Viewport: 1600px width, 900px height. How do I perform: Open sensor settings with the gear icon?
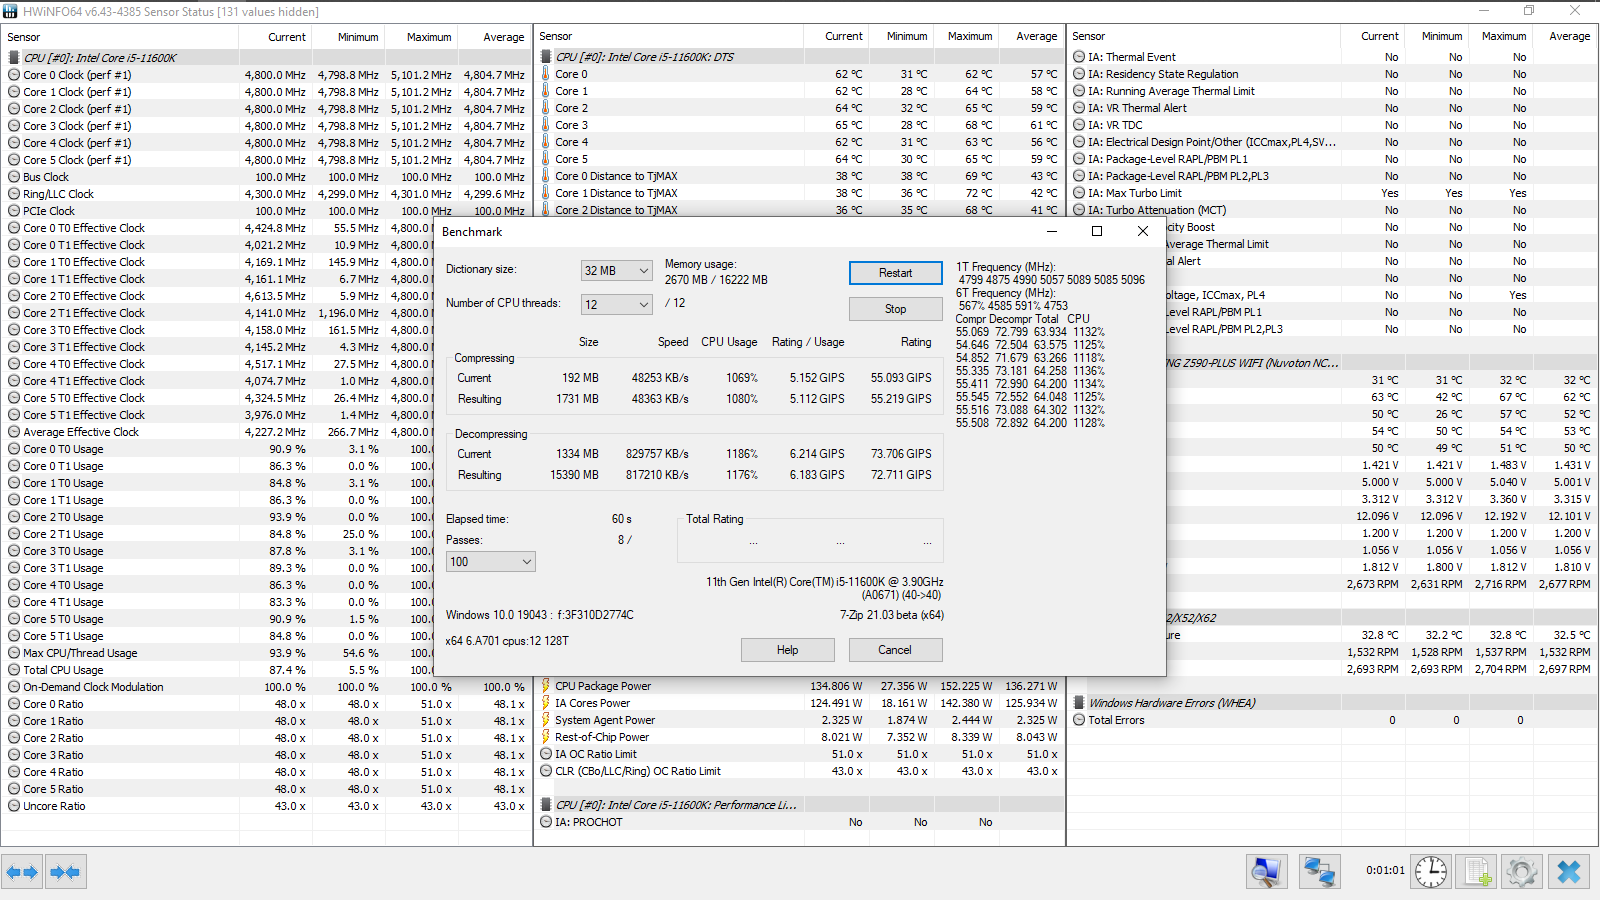pos(1522,872)
